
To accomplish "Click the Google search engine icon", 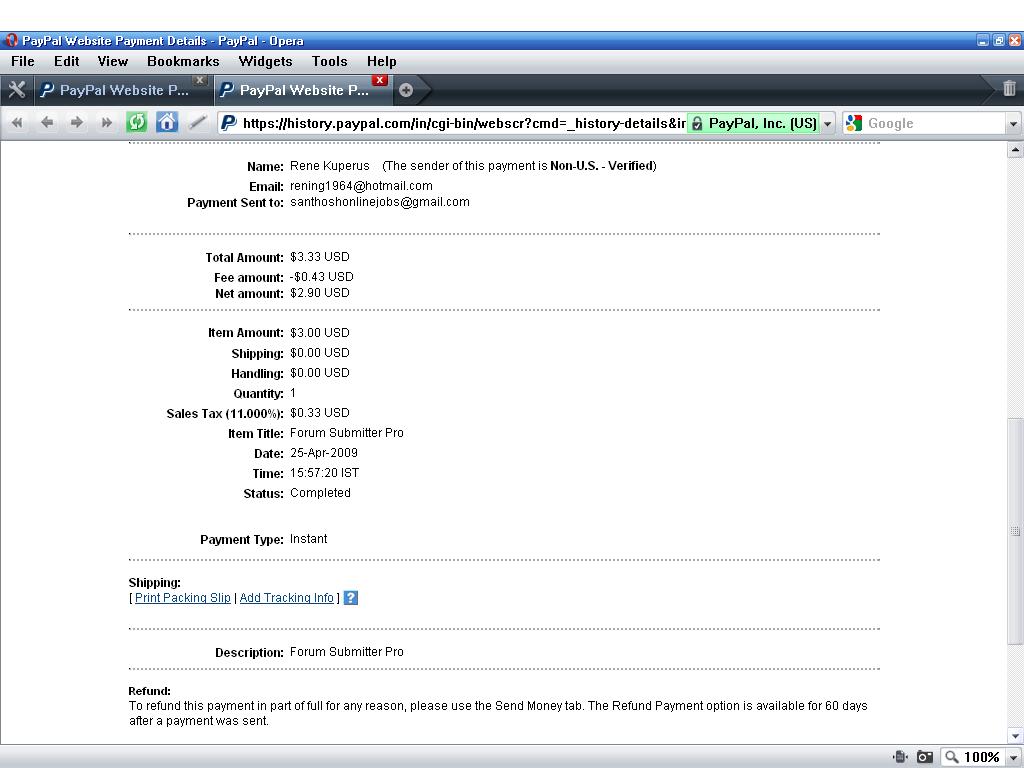I will pos(854,123).
